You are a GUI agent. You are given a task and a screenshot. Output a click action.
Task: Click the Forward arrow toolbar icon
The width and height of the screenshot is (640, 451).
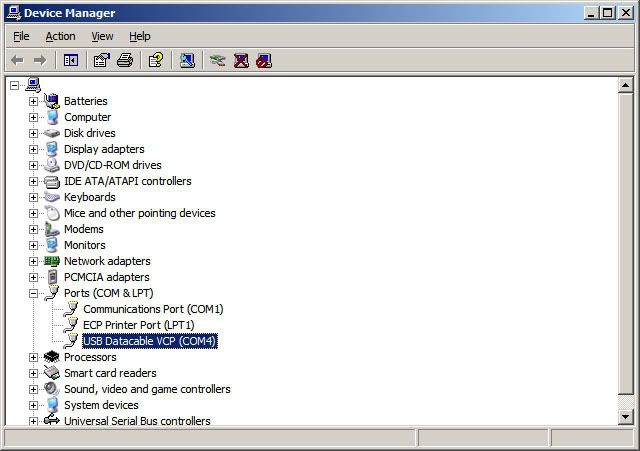coord(40,60)
